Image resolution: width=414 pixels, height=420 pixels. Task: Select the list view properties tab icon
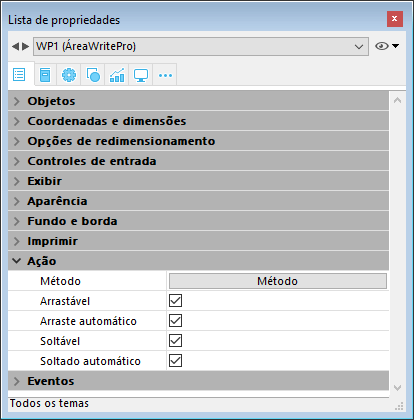click(x=19, y=75)
